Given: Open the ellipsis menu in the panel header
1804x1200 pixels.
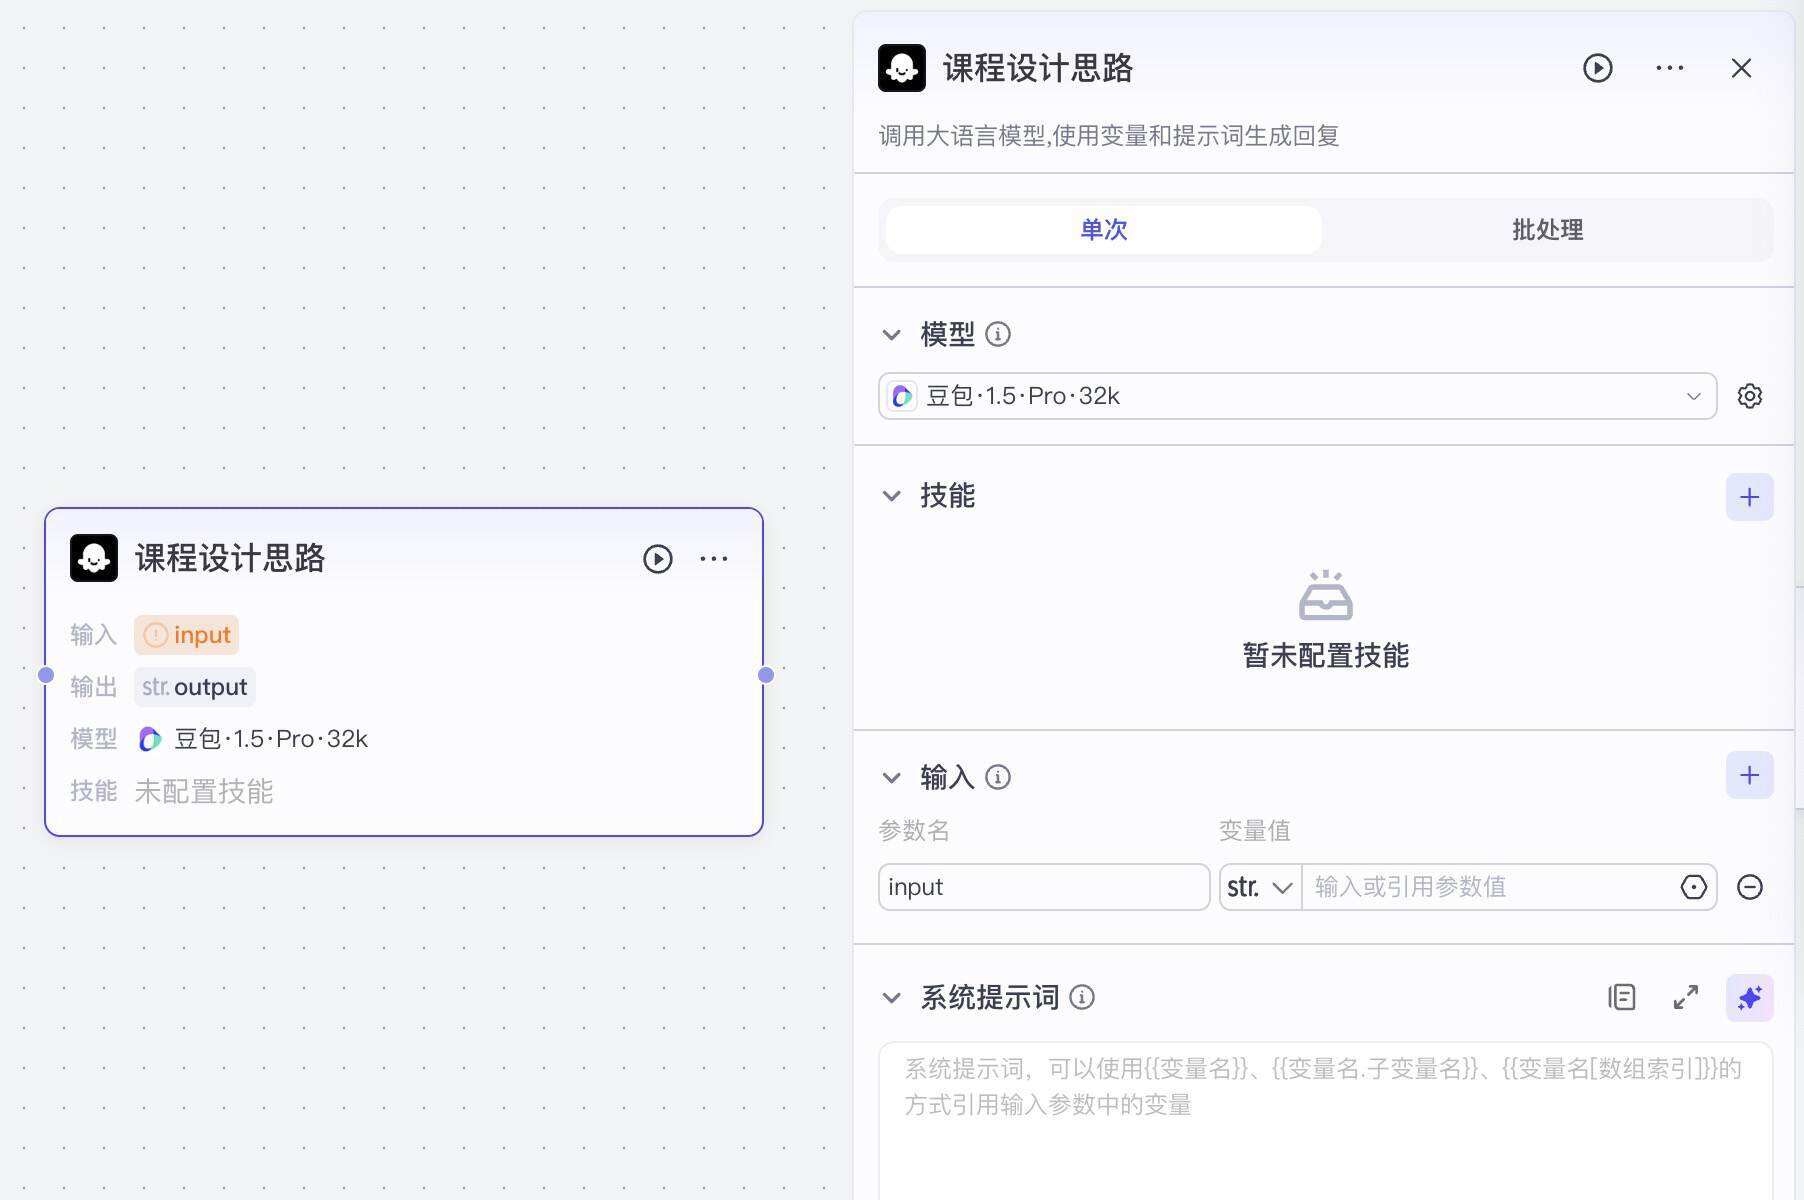Looking at the screenshot, I should pos(1669,68).
